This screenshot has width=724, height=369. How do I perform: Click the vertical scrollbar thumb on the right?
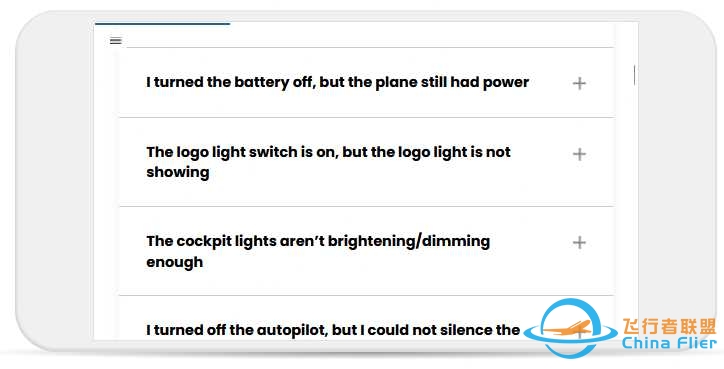[634, 75]
